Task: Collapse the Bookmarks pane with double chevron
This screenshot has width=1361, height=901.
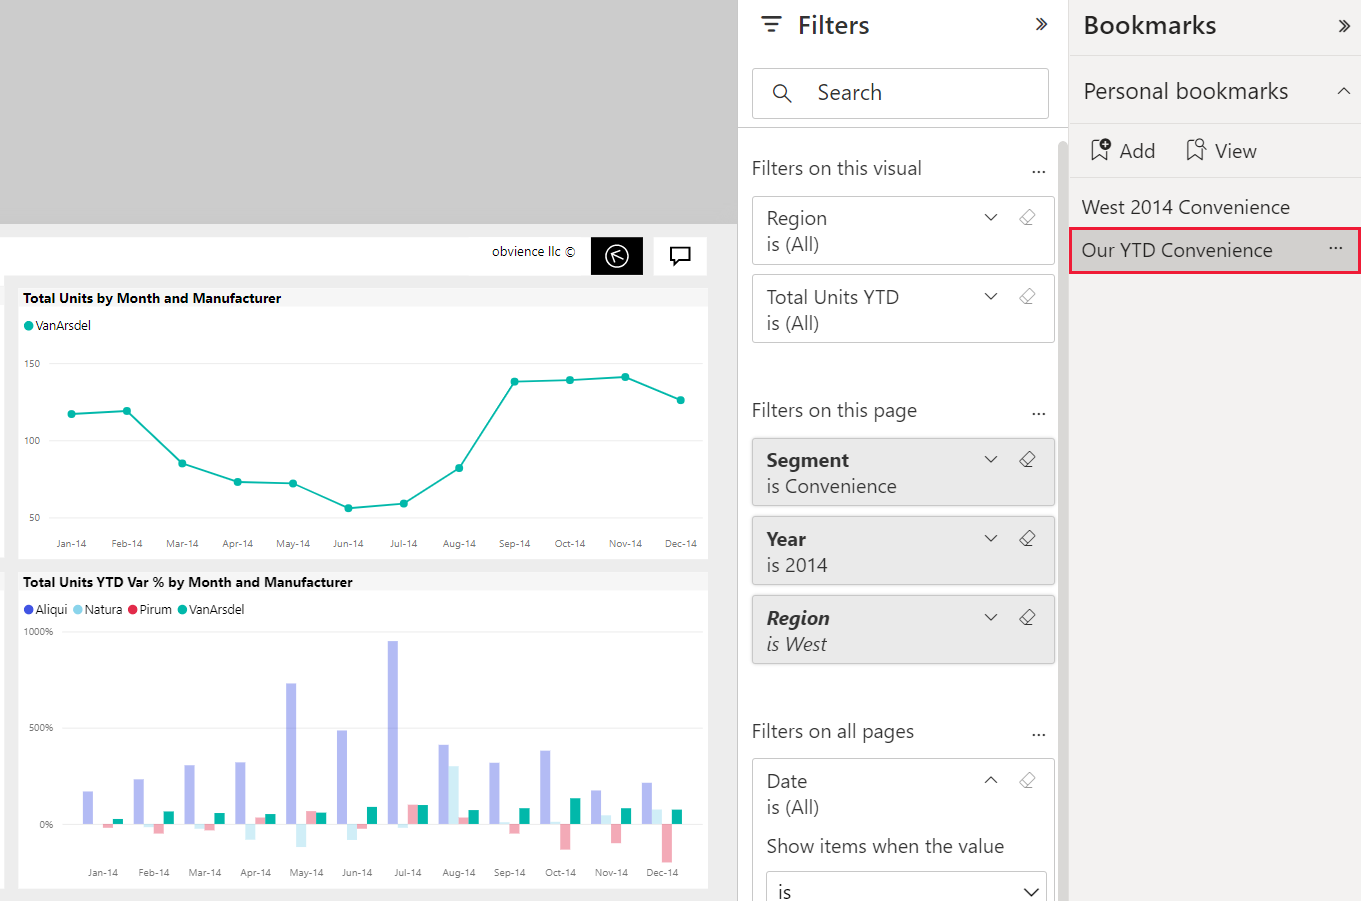Action: (x=1344, y=26)
